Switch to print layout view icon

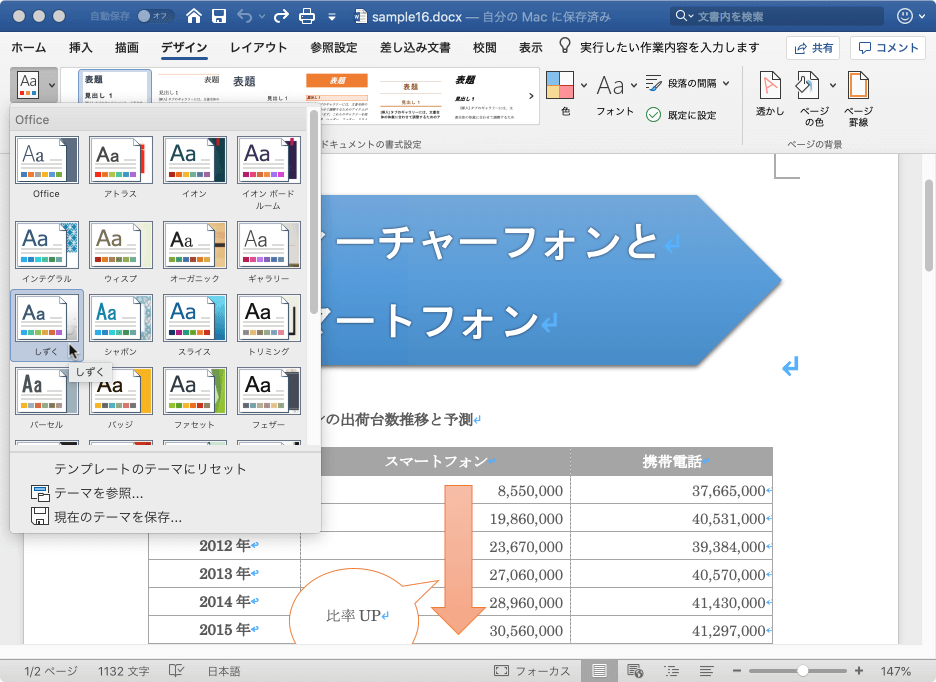click(599, 671)
